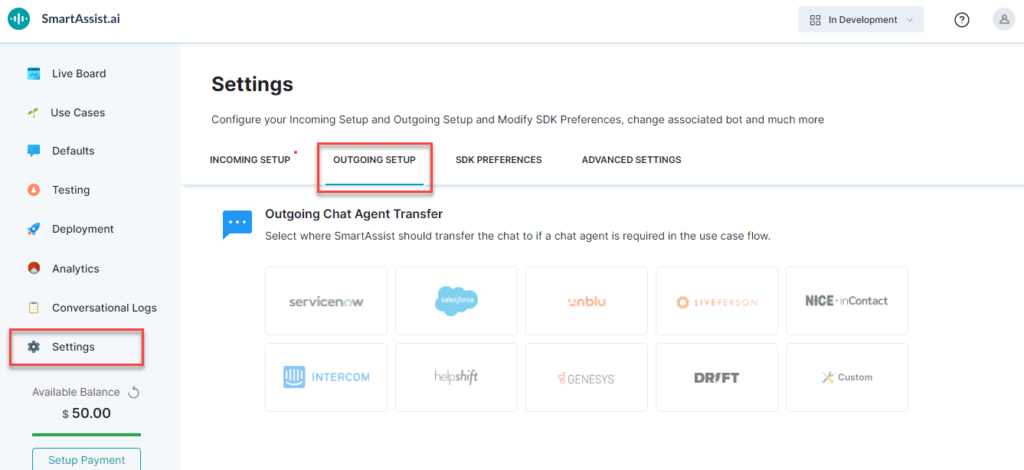Expand the In Development environment dropdown

[860, 20]
